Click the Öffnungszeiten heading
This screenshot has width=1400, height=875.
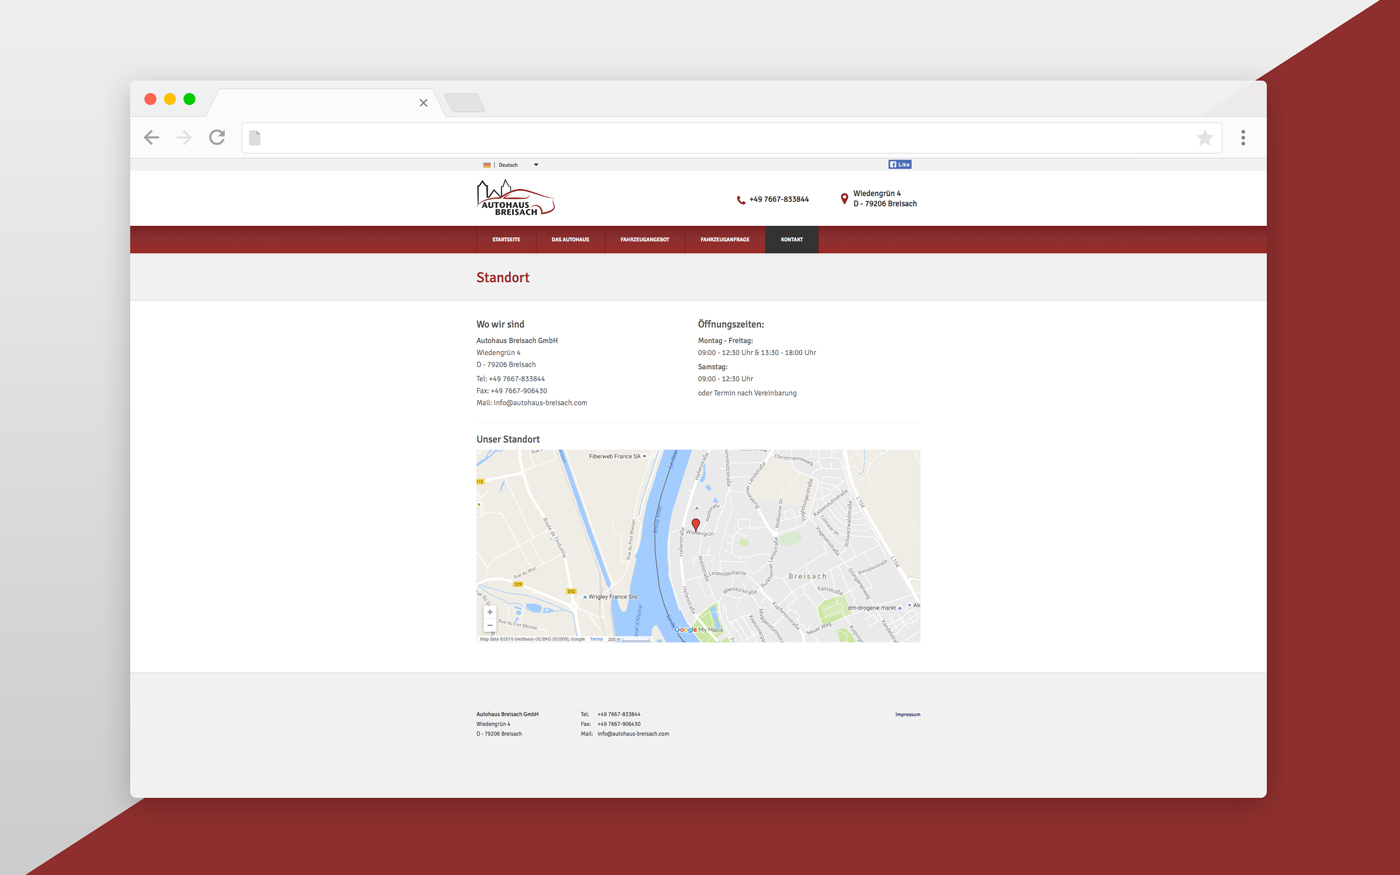pyautogui.click(x=731, y=325)
